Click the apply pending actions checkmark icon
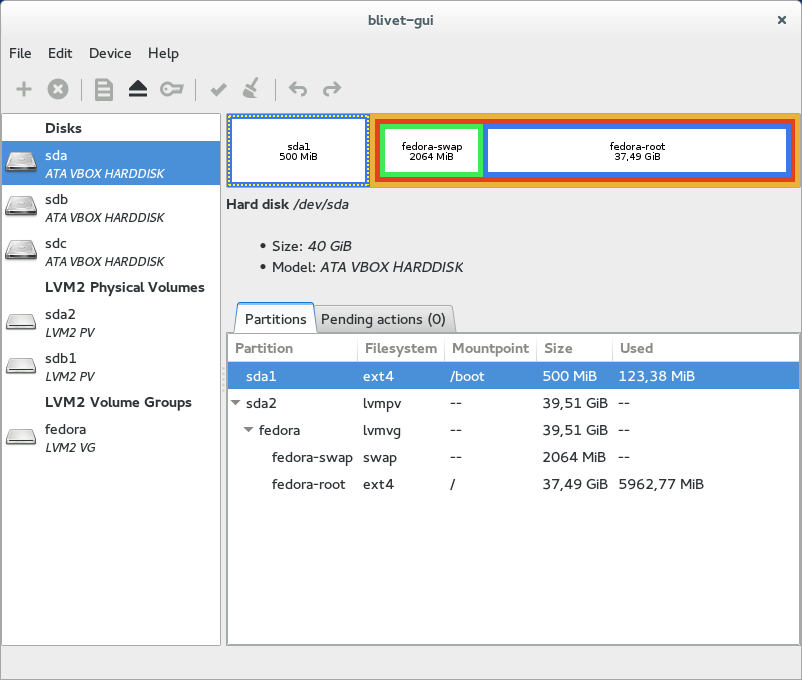This screenshot has height=680, width=802. pos(218,89)
